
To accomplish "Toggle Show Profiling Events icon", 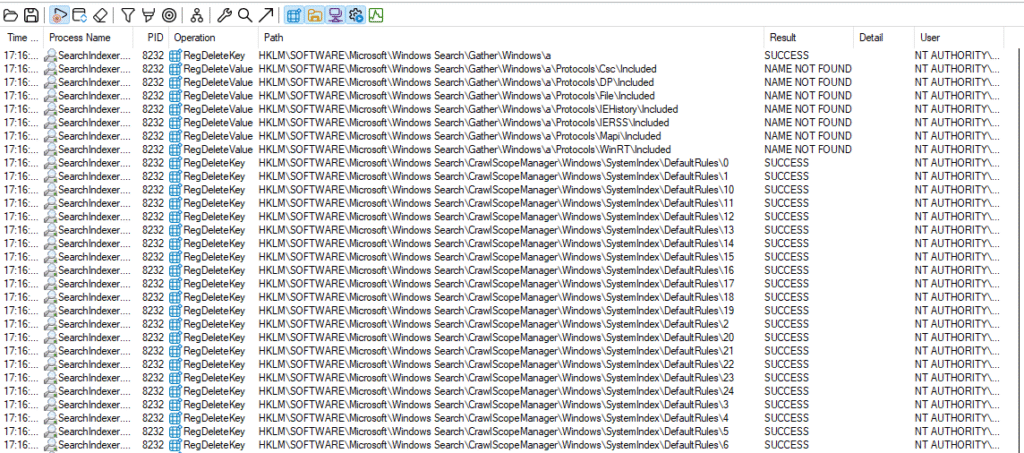I will point(376,15).
